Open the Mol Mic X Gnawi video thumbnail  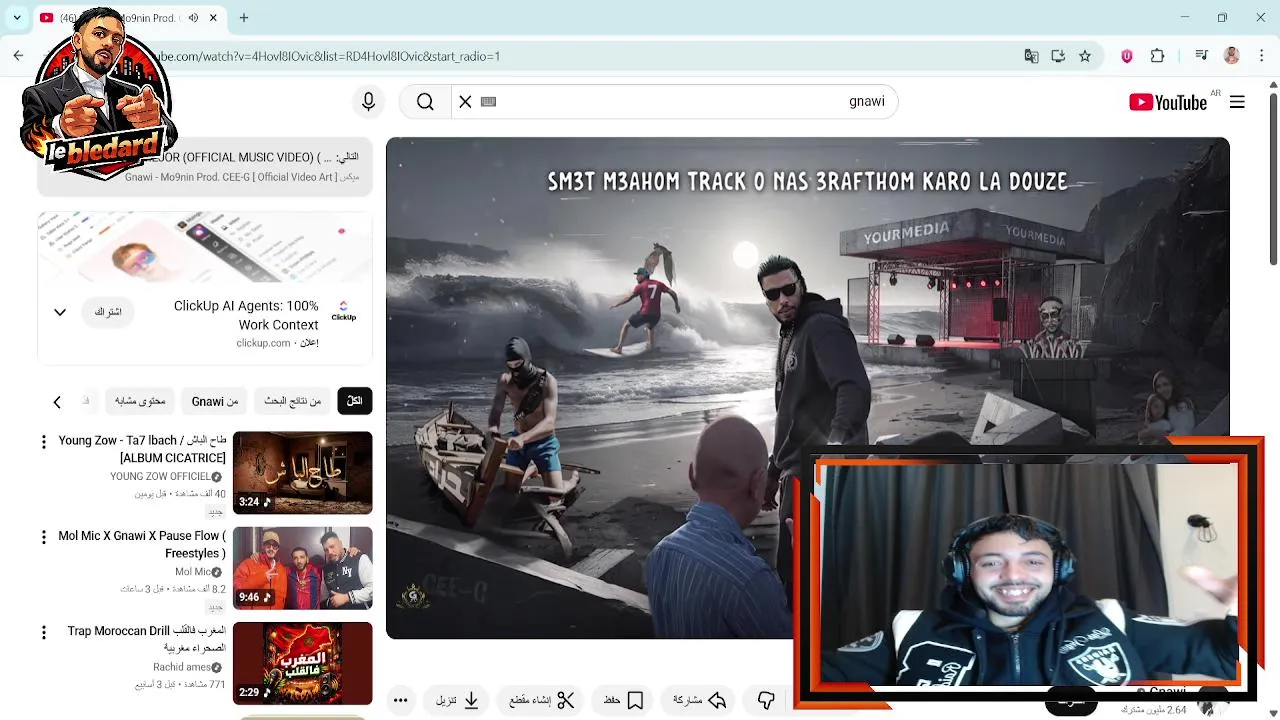(302, 568)
